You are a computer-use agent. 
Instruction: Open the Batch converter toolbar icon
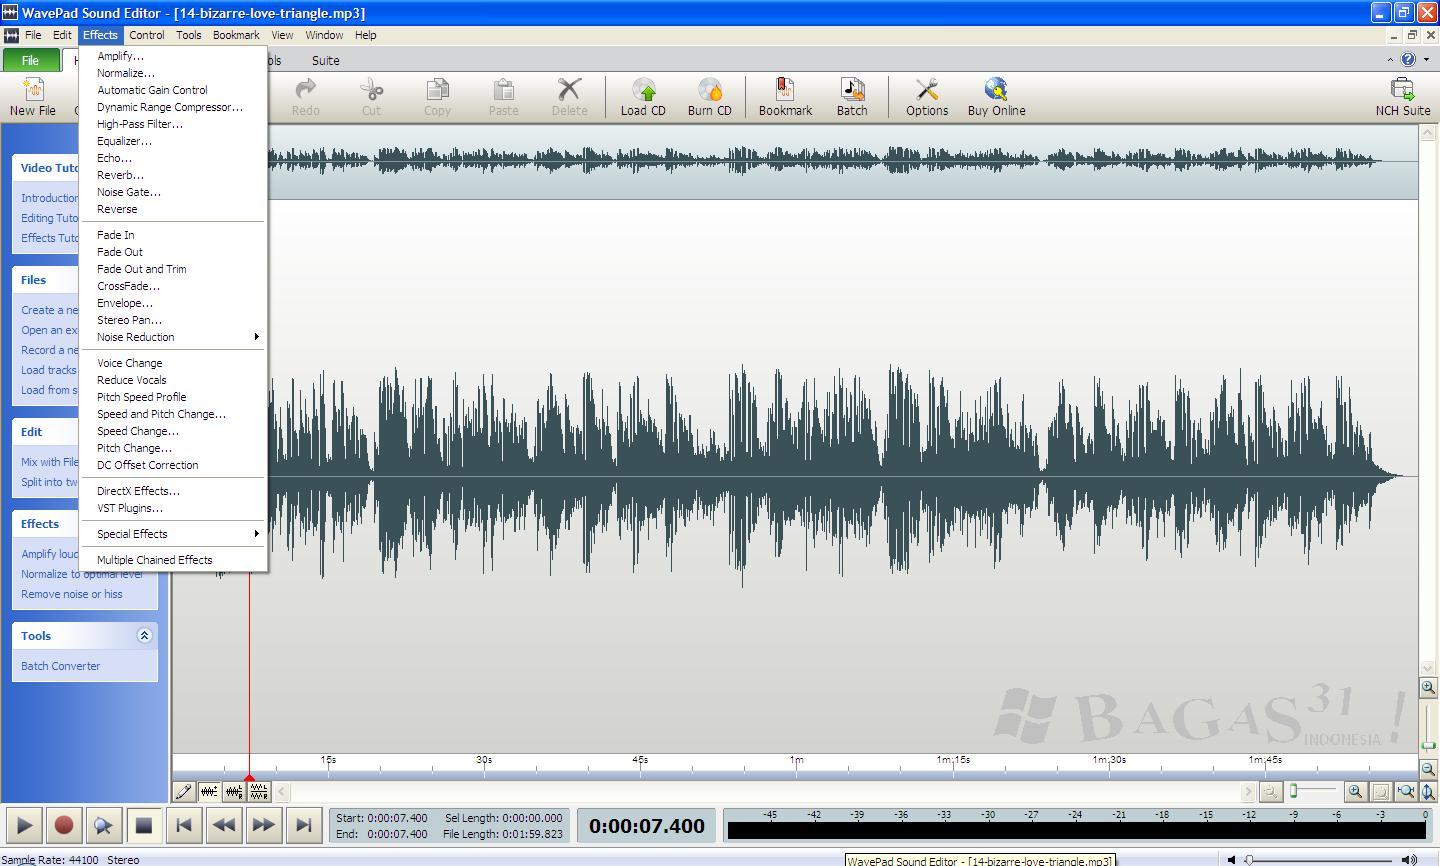852,97
